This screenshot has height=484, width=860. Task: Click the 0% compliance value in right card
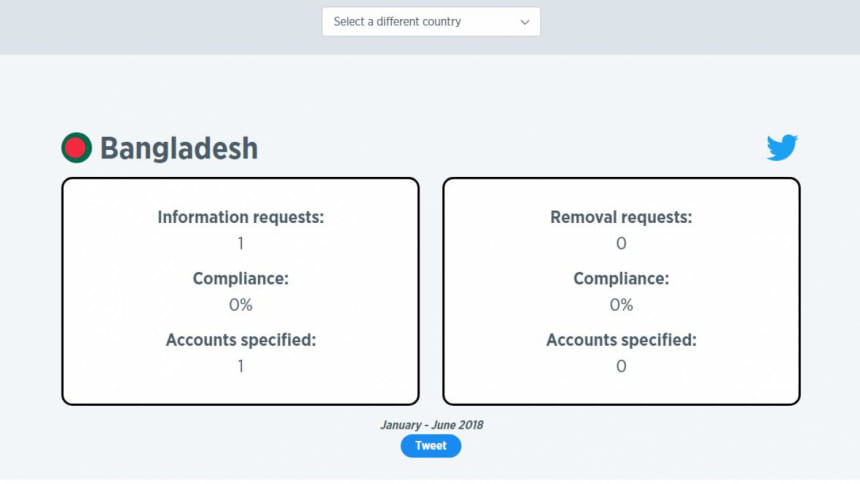(x=621, y=305)
